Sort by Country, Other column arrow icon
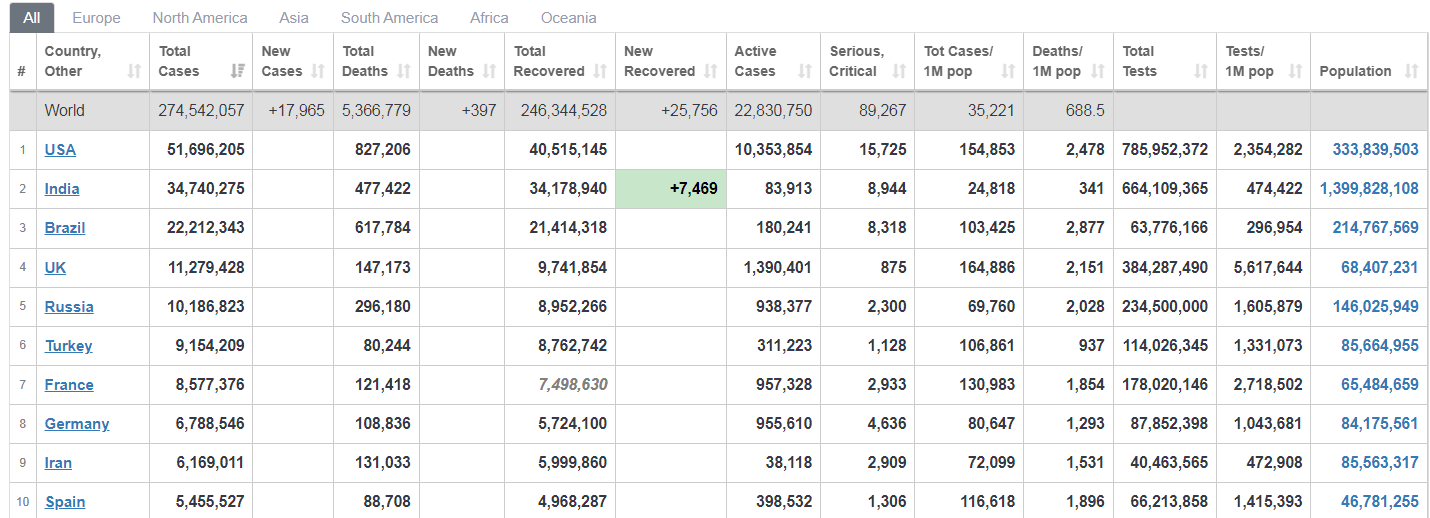 (134, 71)
